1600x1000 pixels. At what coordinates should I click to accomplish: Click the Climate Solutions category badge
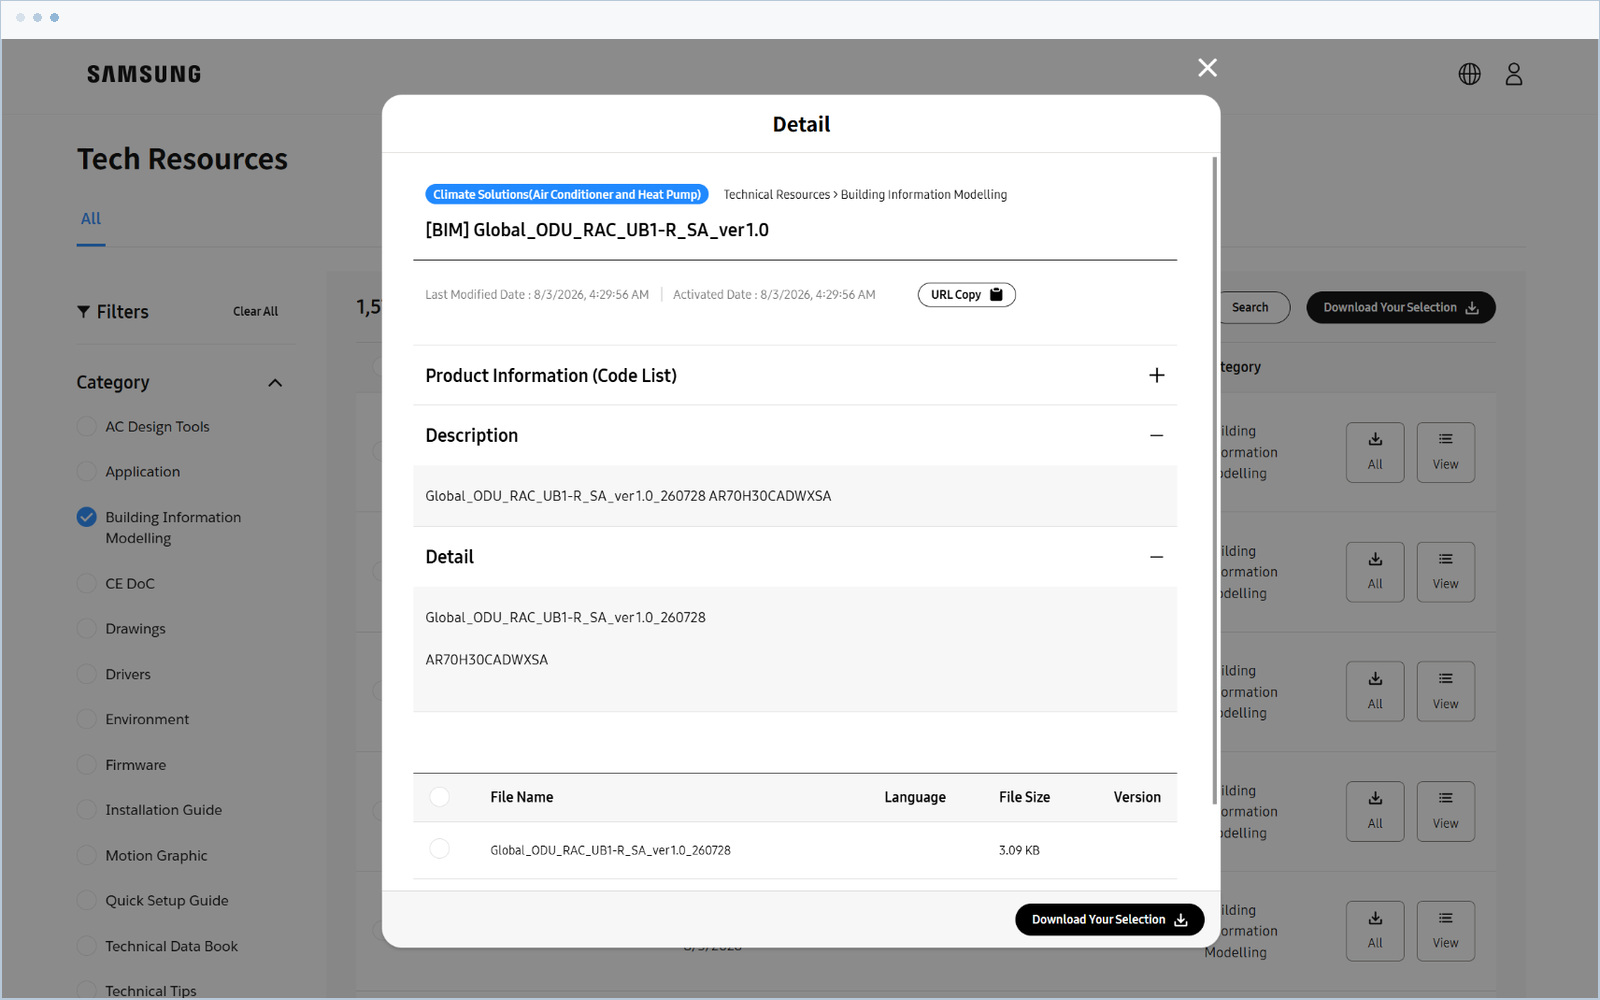567,194
